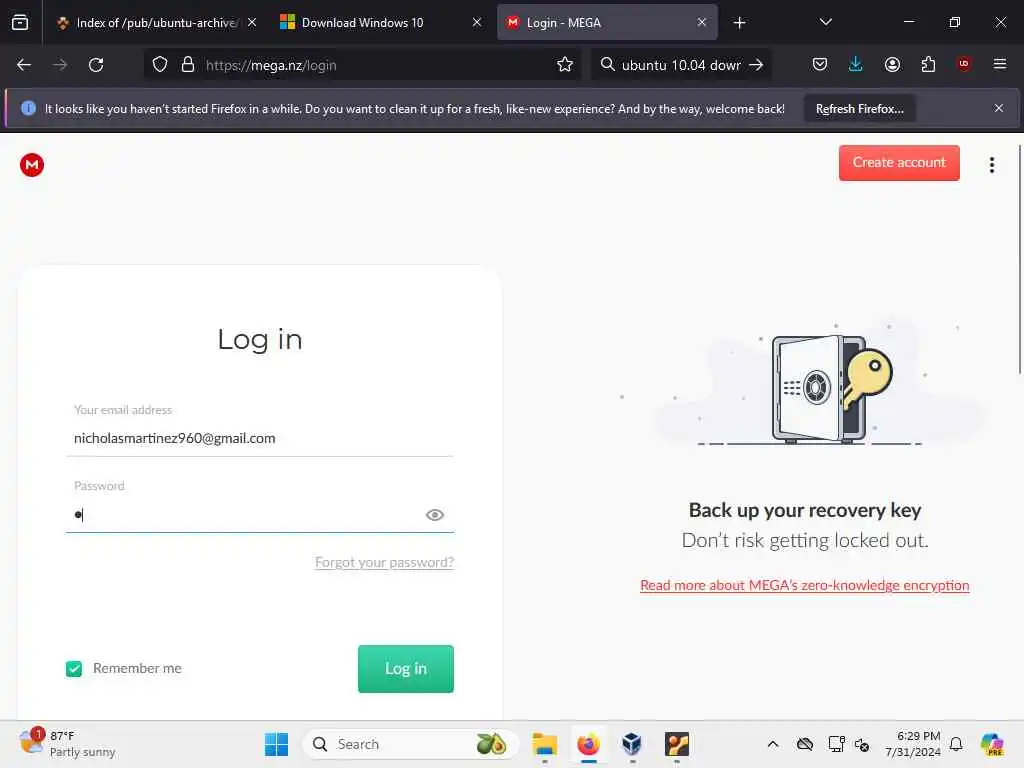Image resolution: width=1024 pixels, height=768 pixels.
Task: Click the muted volume tray icon
Action: (x=862, y=744)
